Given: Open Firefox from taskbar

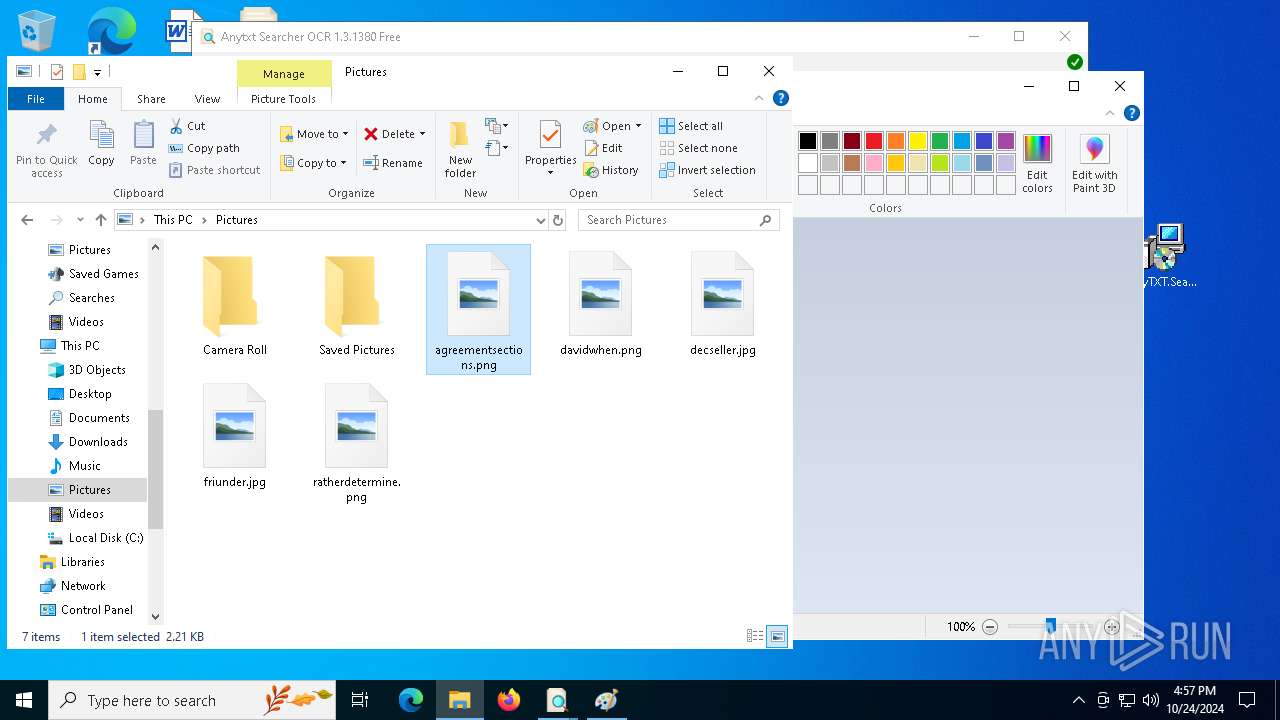Looking at the screenshot, I should click(x=509, y=700).
